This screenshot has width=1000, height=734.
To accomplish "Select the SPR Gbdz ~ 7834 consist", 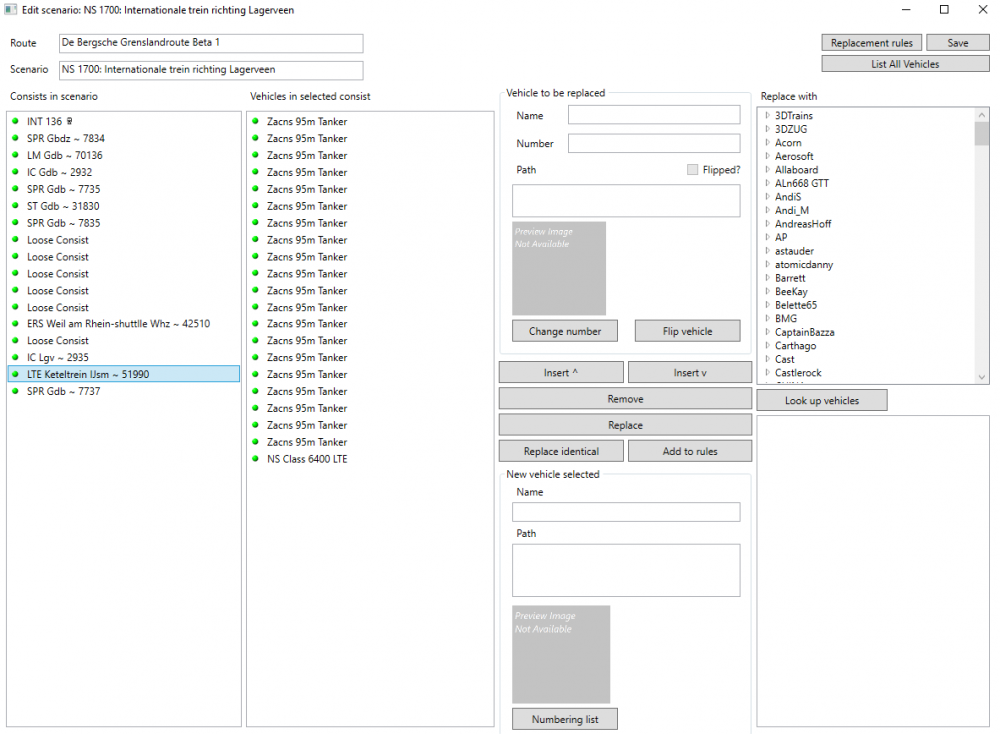I will coord(66,138).
